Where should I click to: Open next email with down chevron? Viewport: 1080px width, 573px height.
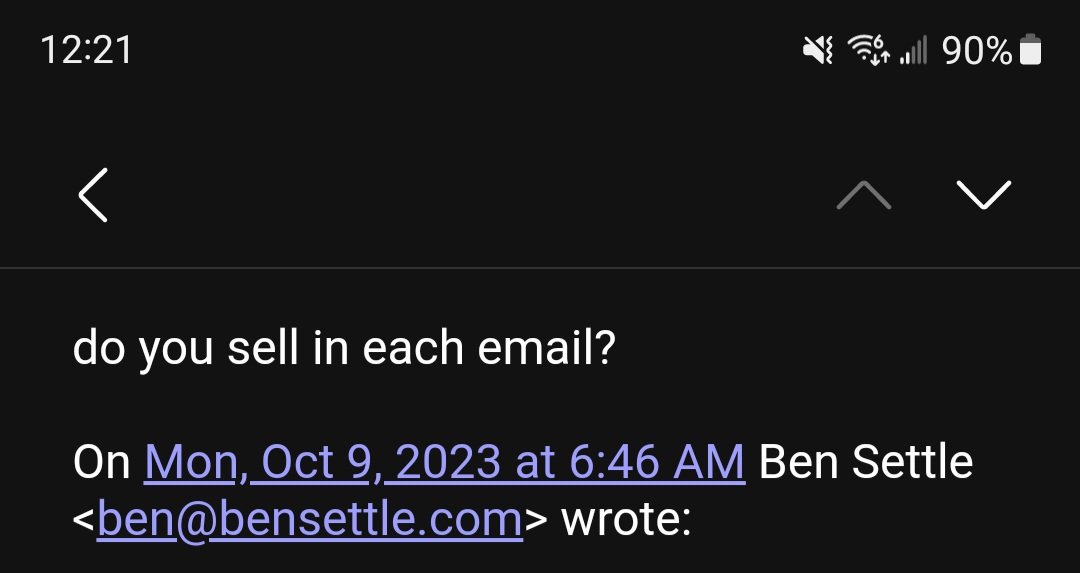[x=983, y=195]
